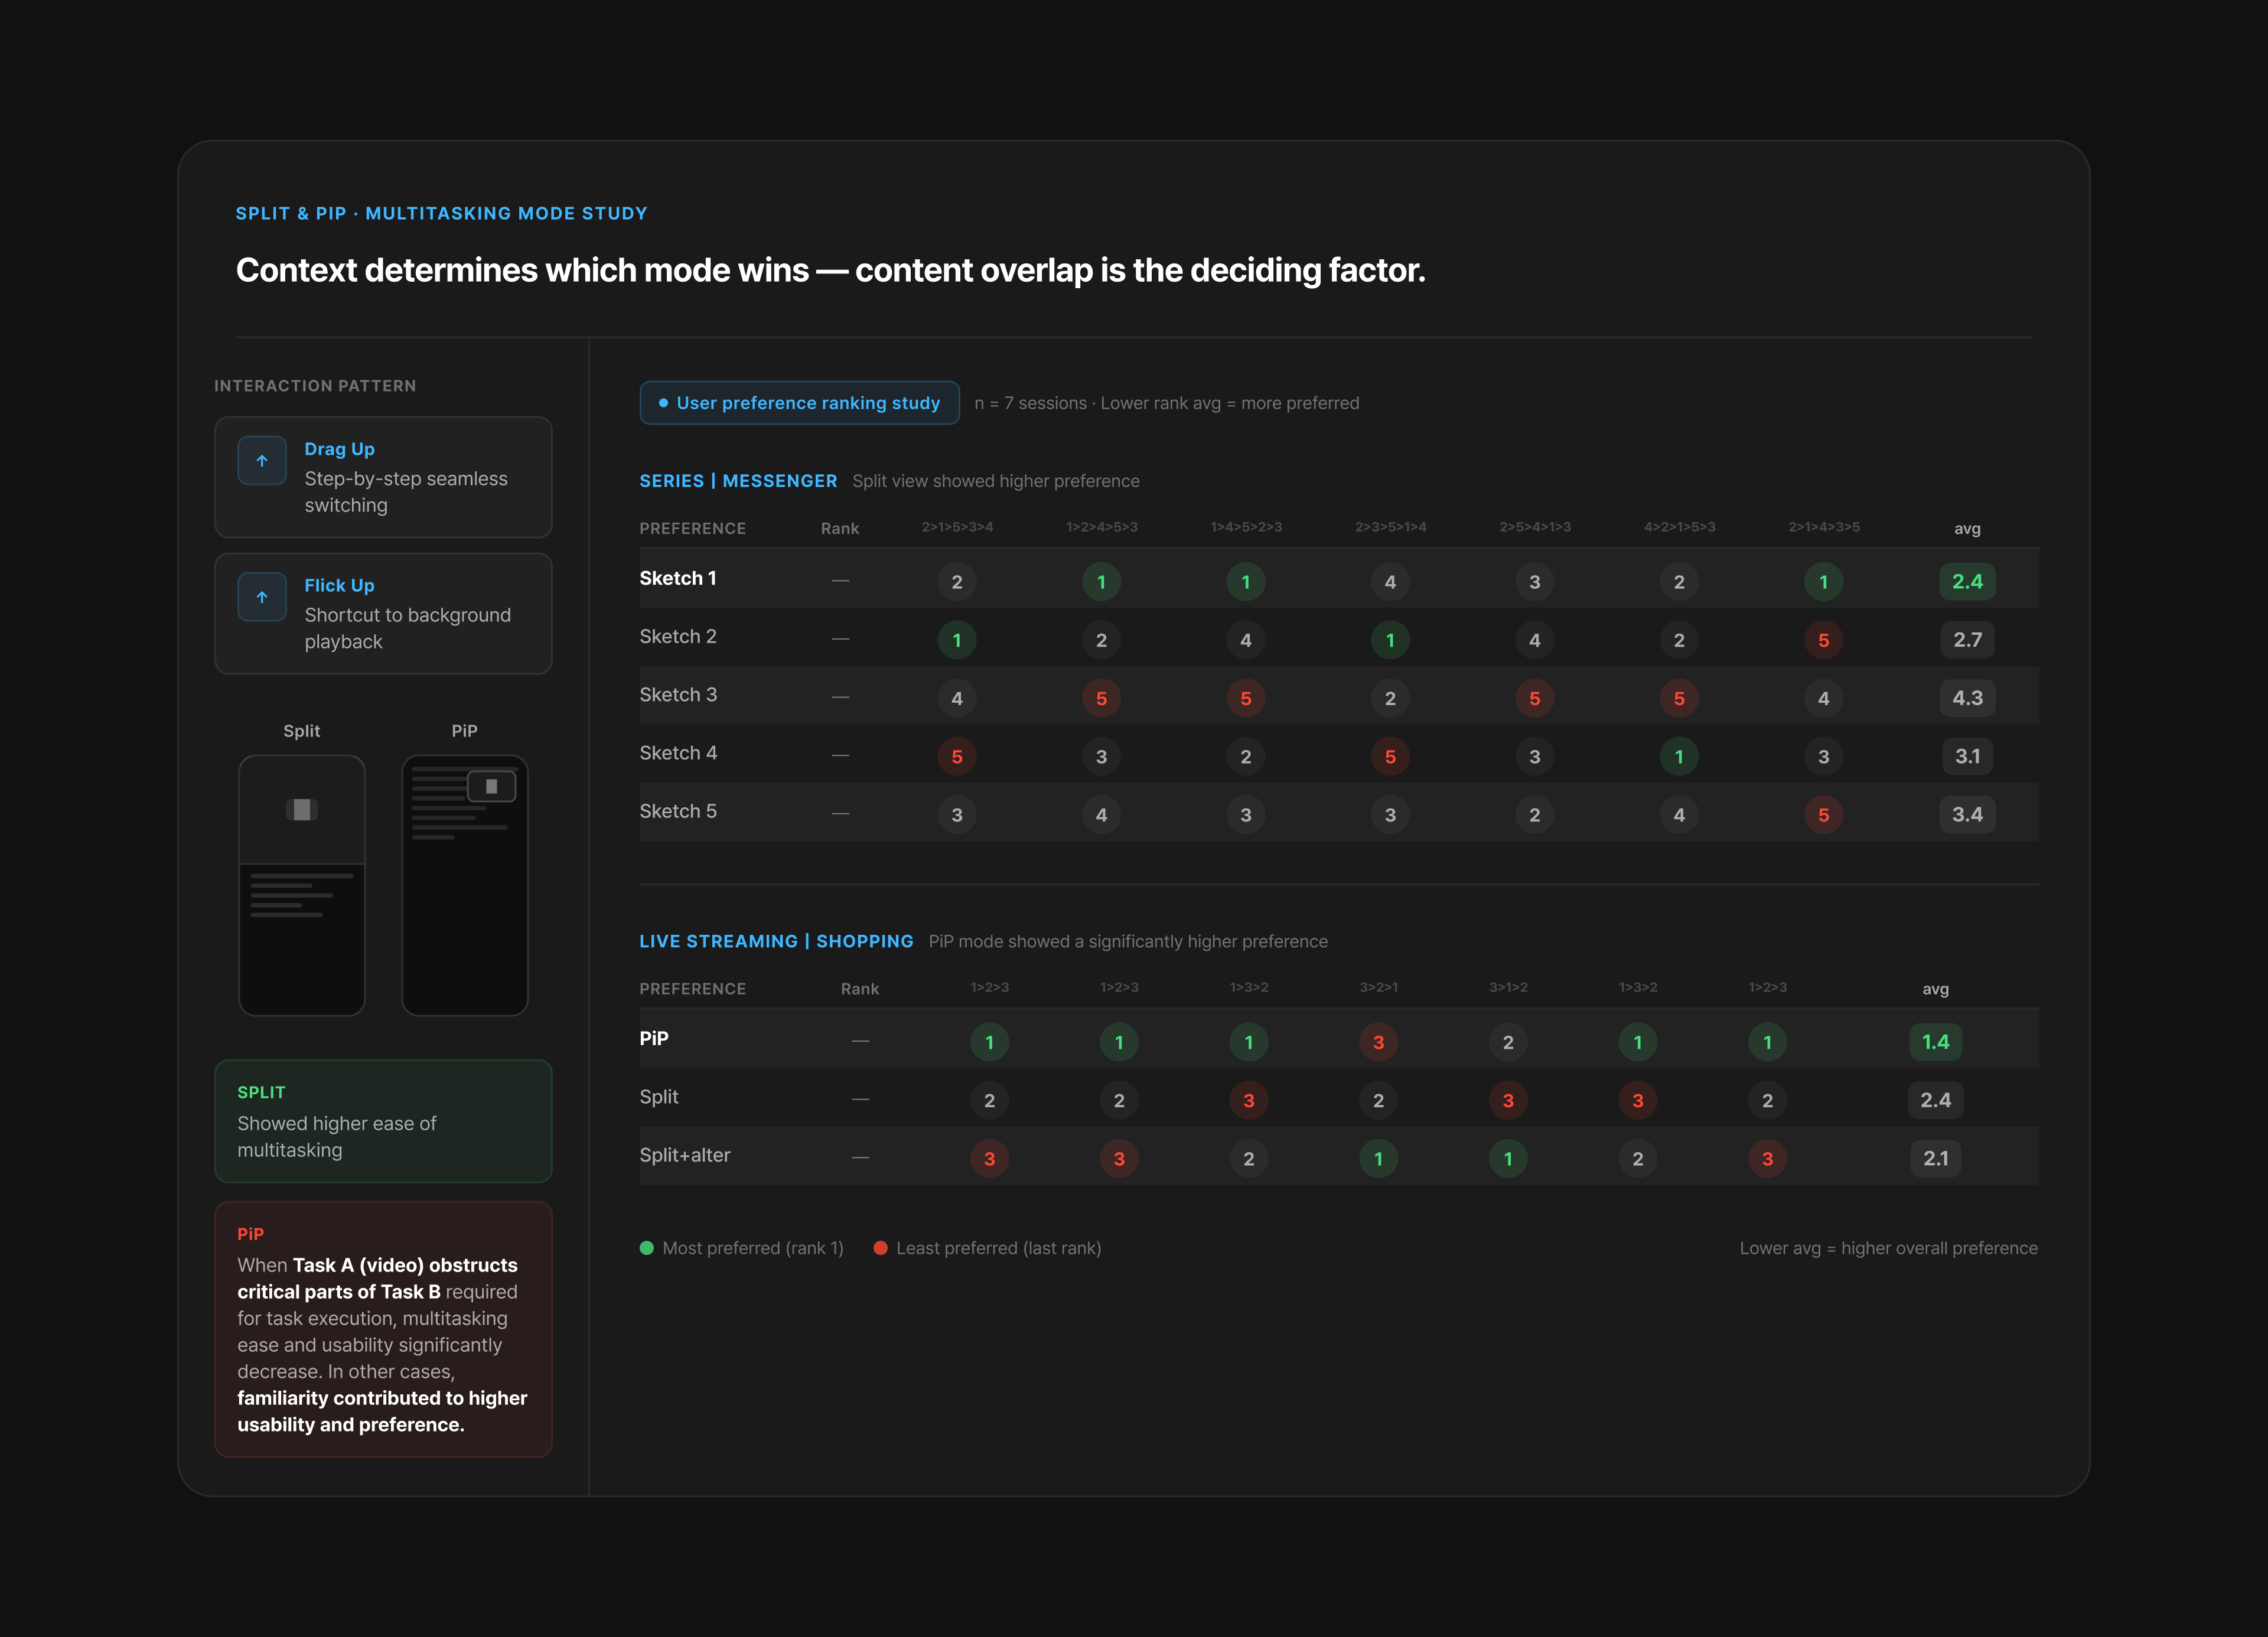Viewport: 2268px width, 1637px height.
Task: Click the green SPLIT summary card
Action: point(384,1121)
